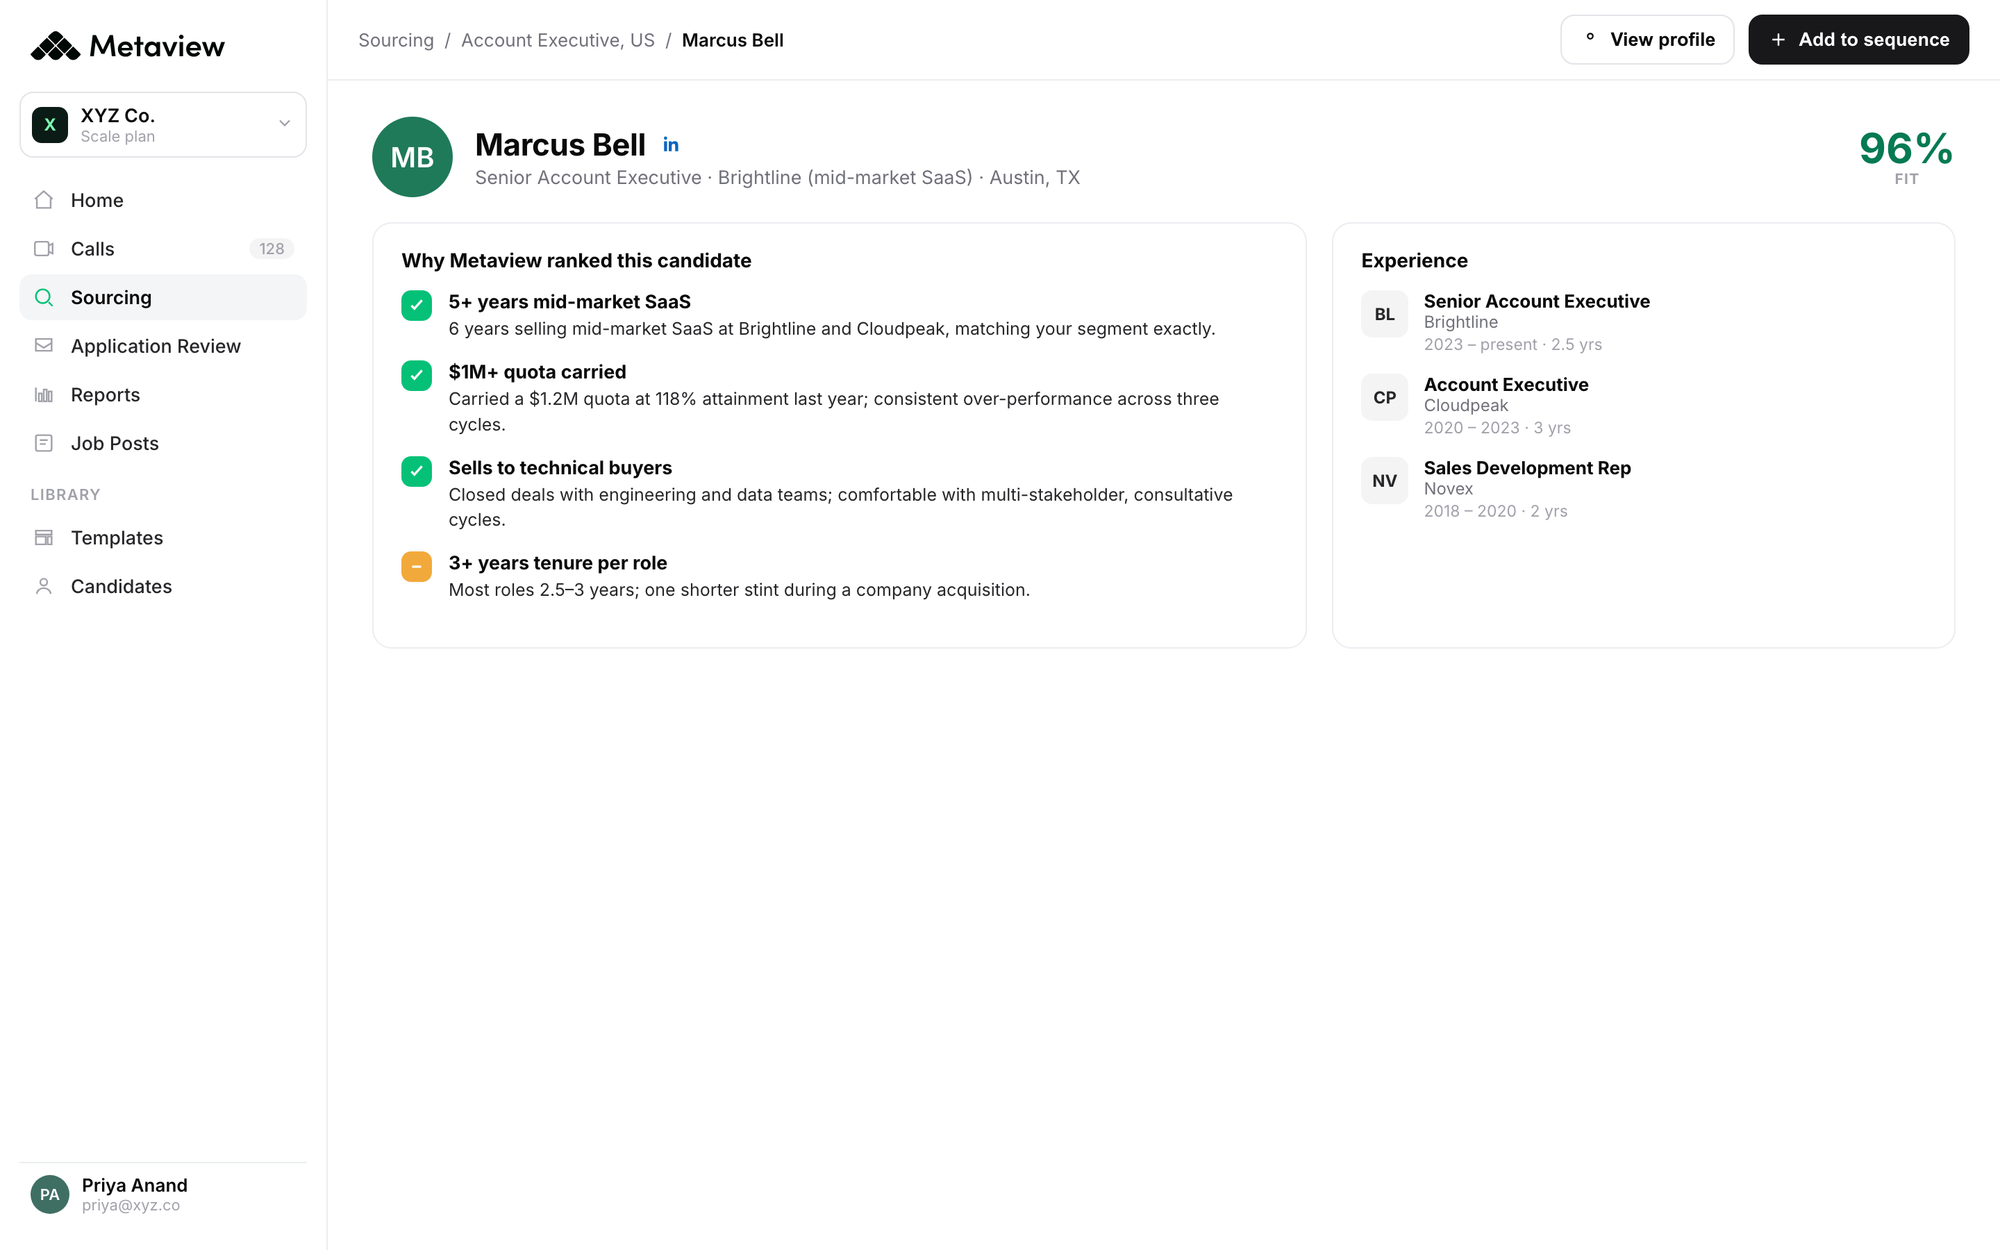Click the 'Sells to technical buyers' criterion title
Screen dimensions: 2000x1250
click(x=560, y=468)
